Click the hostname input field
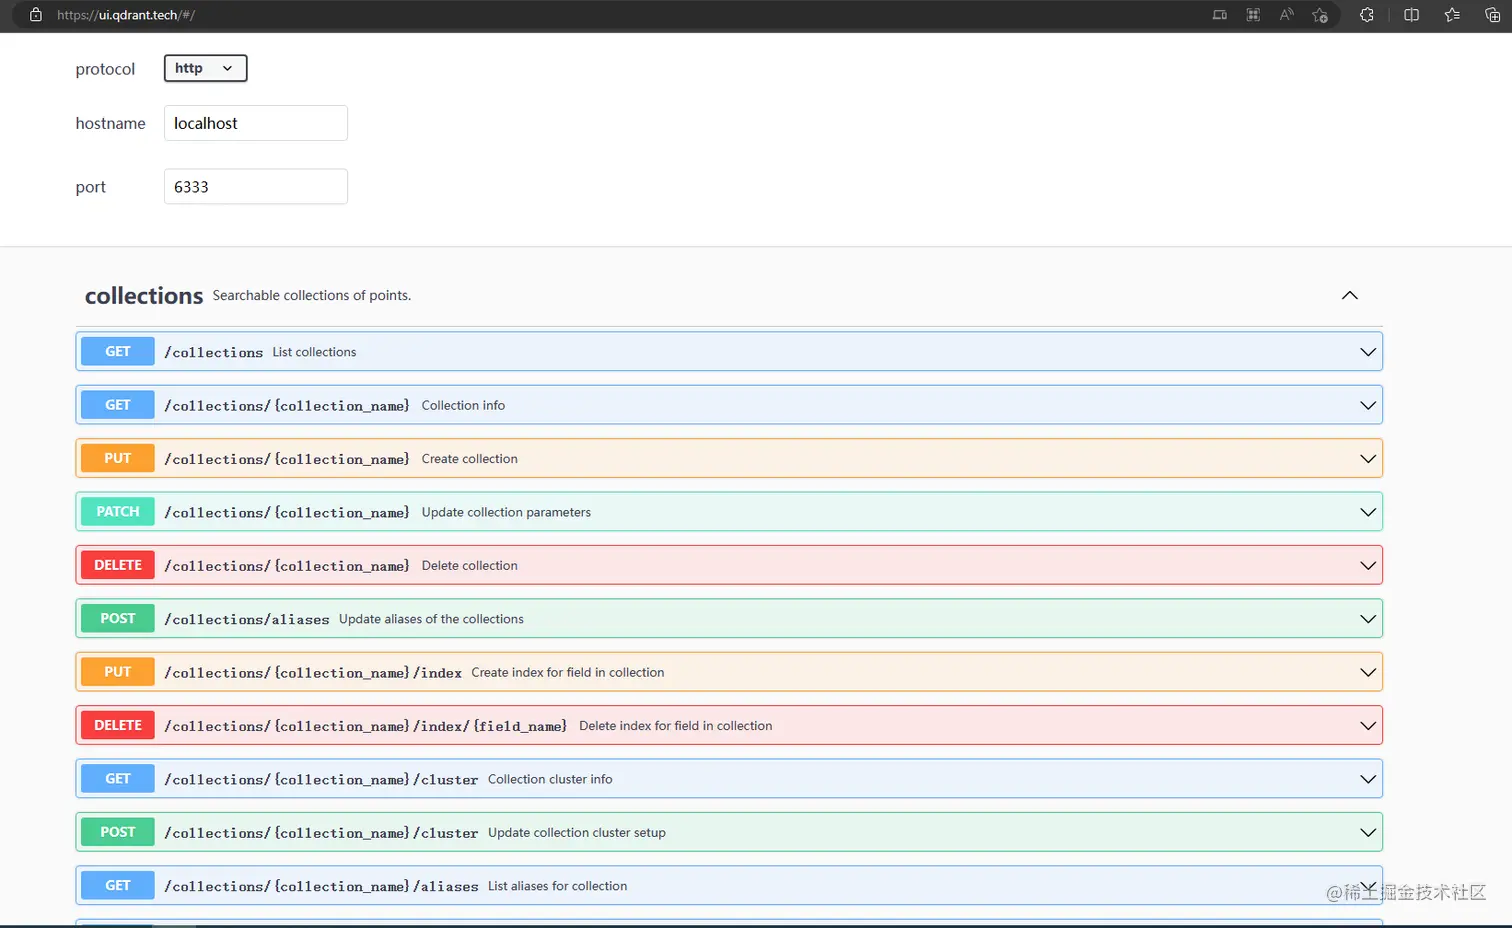The height and width of the screenshot is (928, 1512). [256, 123]
